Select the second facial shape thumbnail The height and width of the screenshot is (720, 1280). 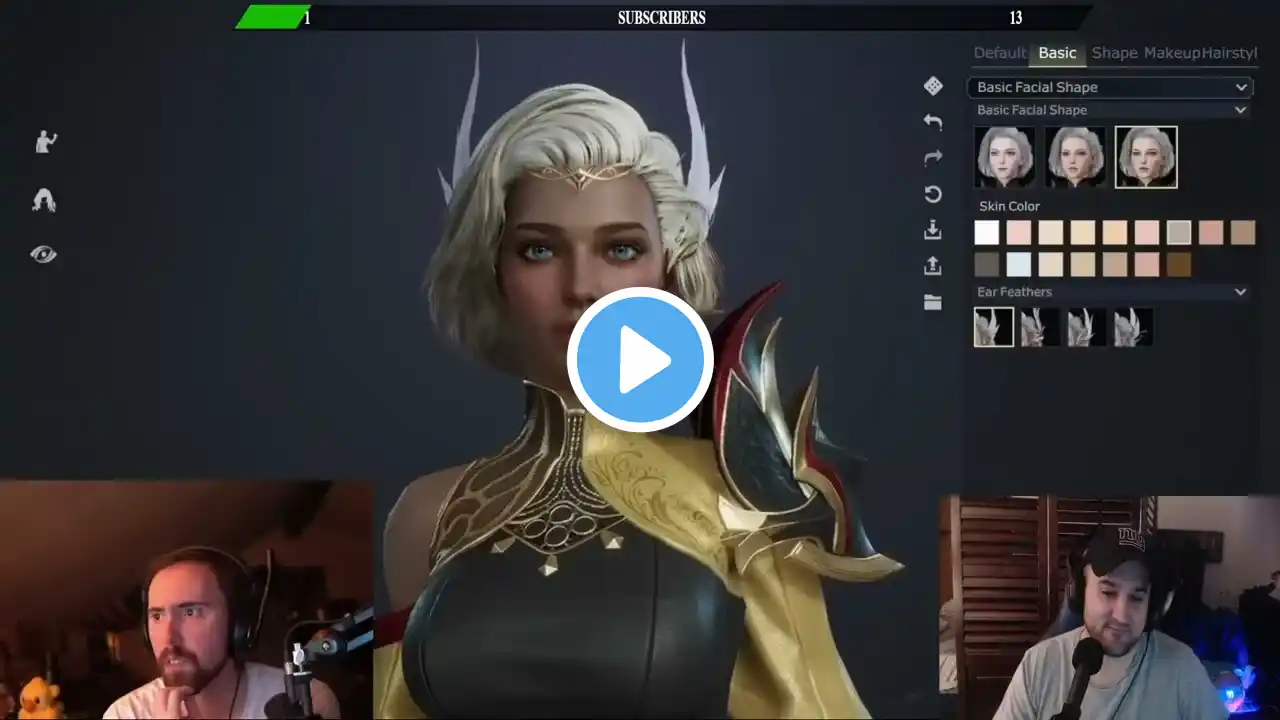pyautogui.click(x=1076, y=157)
